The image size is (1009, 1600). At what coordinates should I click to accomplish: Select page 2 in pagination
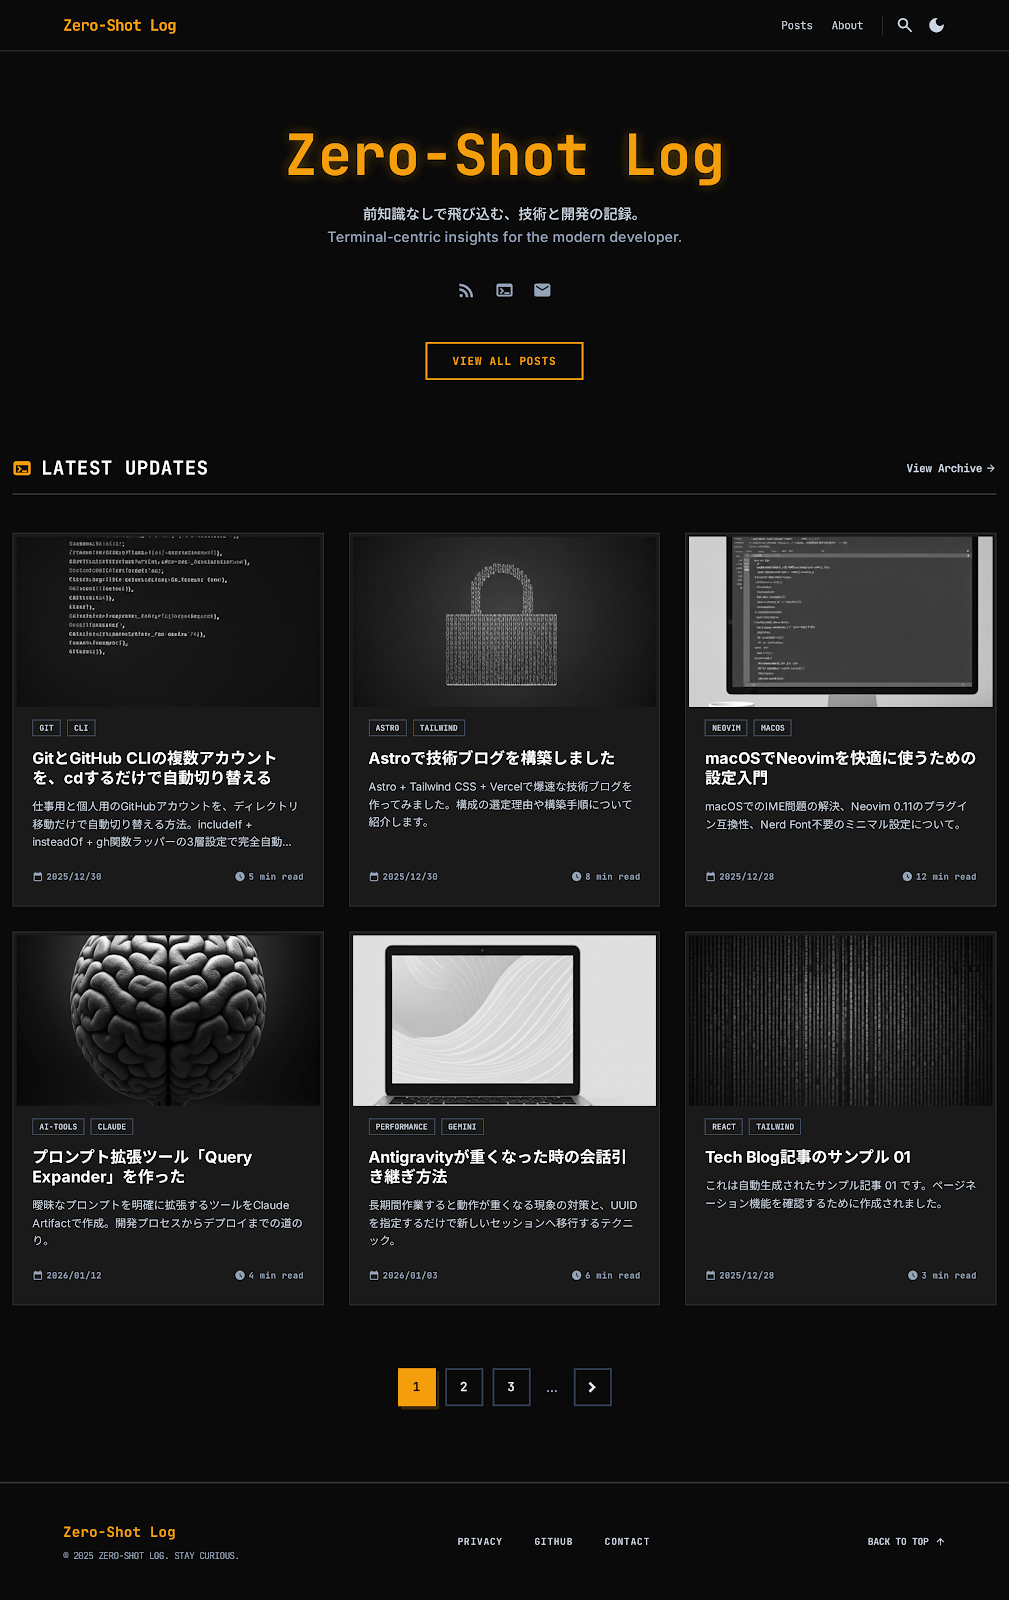464,1387
